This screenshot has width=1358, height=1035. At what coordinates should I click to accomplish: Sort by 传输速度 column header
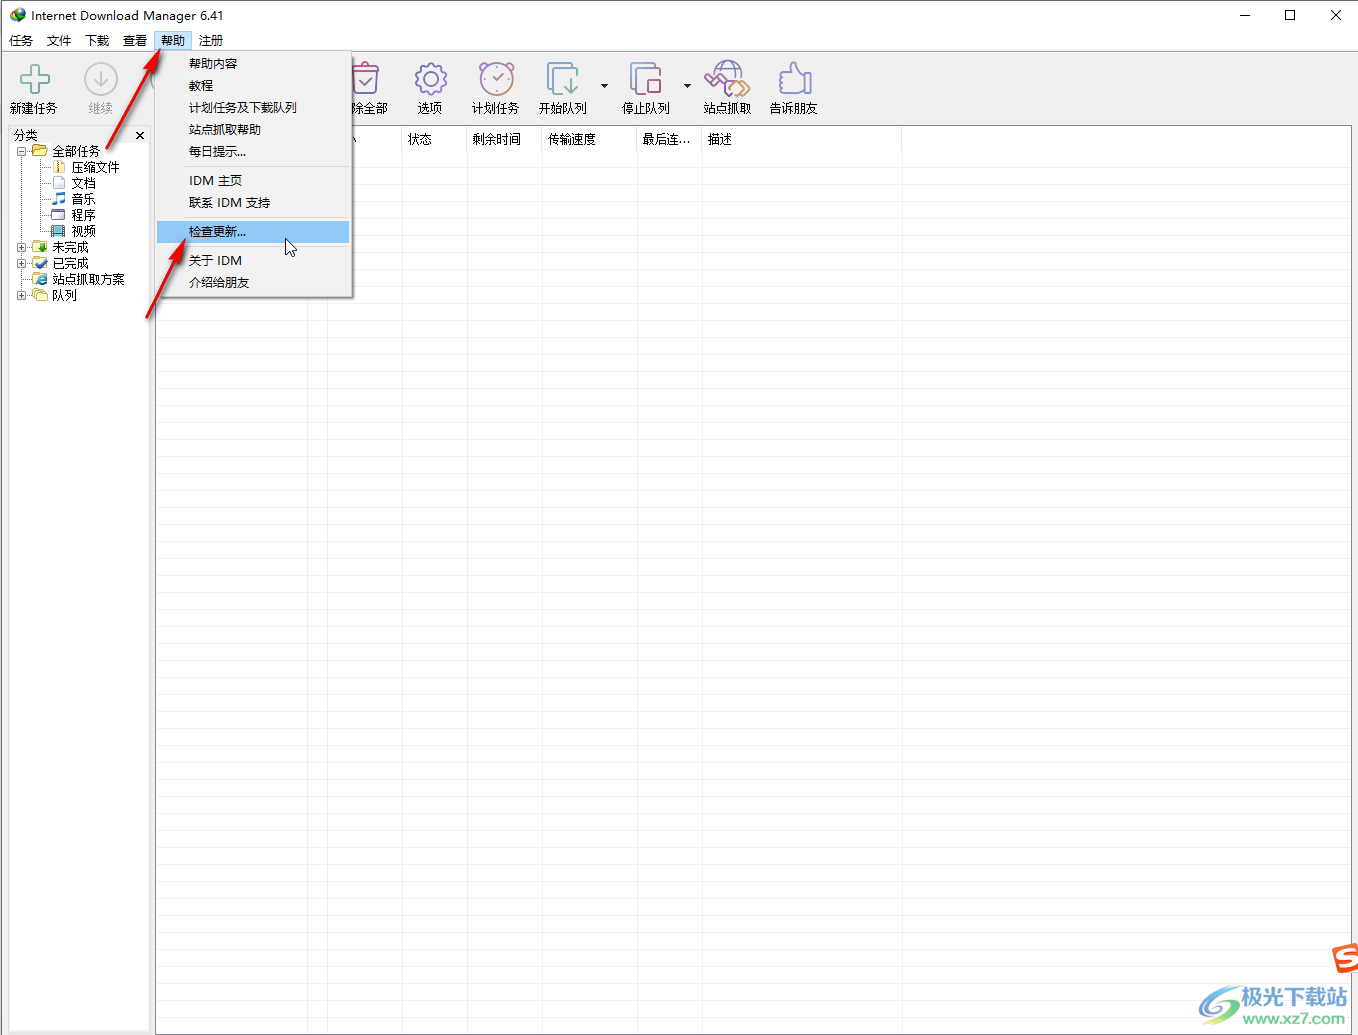point(590,139)
